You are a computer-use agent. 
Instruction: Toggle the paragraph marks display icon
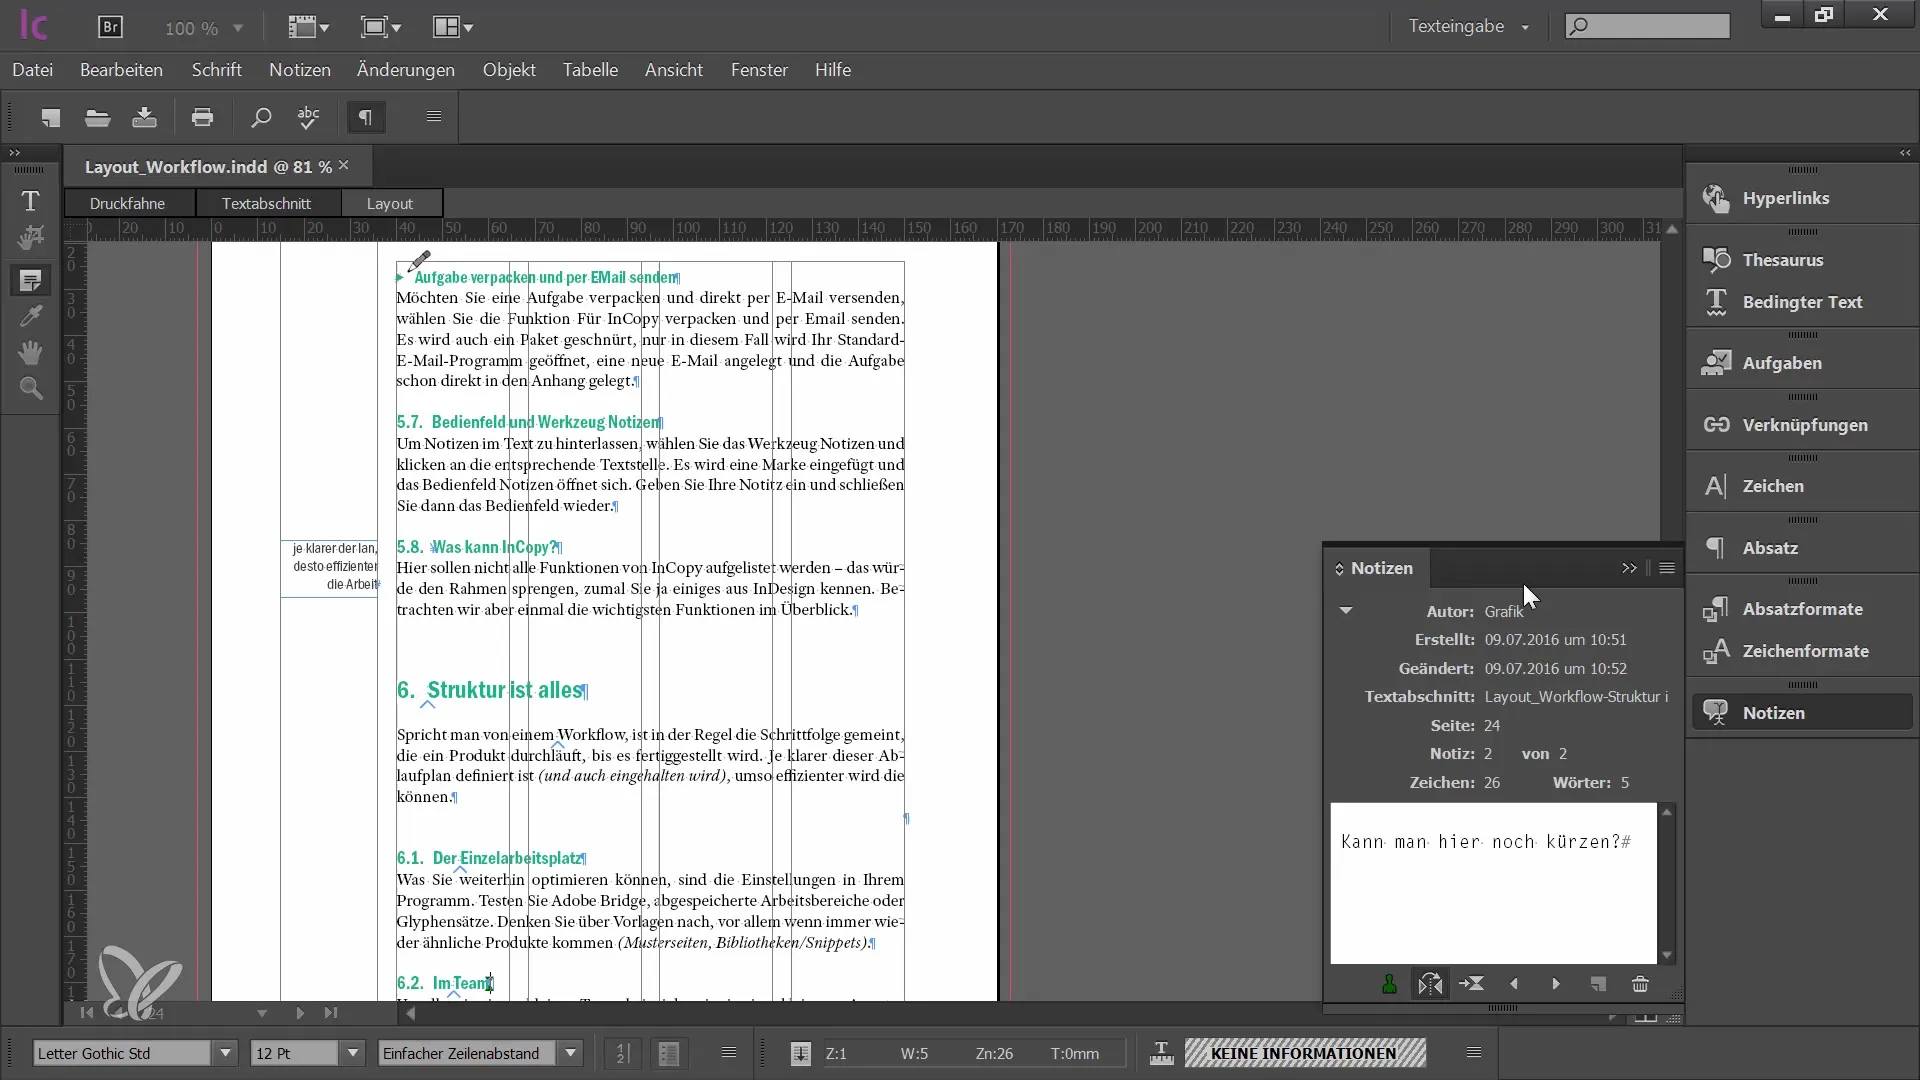pyautogui.click(x=364, y=119)
